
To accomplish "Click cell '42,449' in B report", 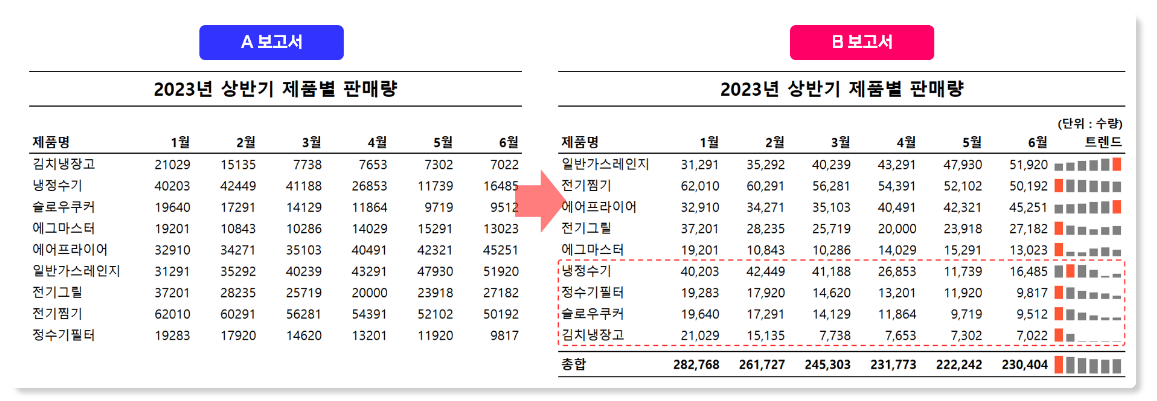I will [765, 271].
